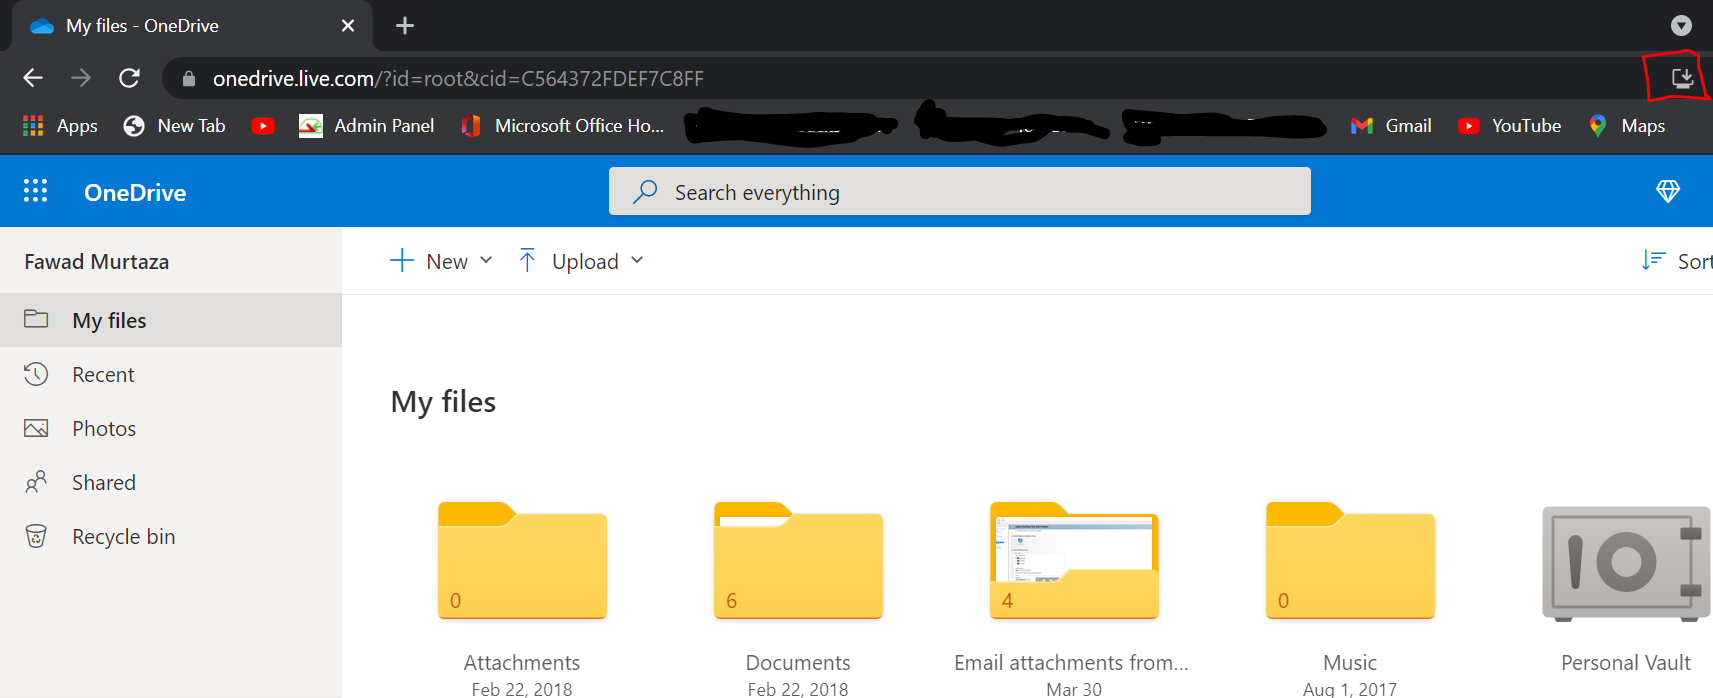
Task: Click the Search everything box
Action: click(x=960, y=191)
